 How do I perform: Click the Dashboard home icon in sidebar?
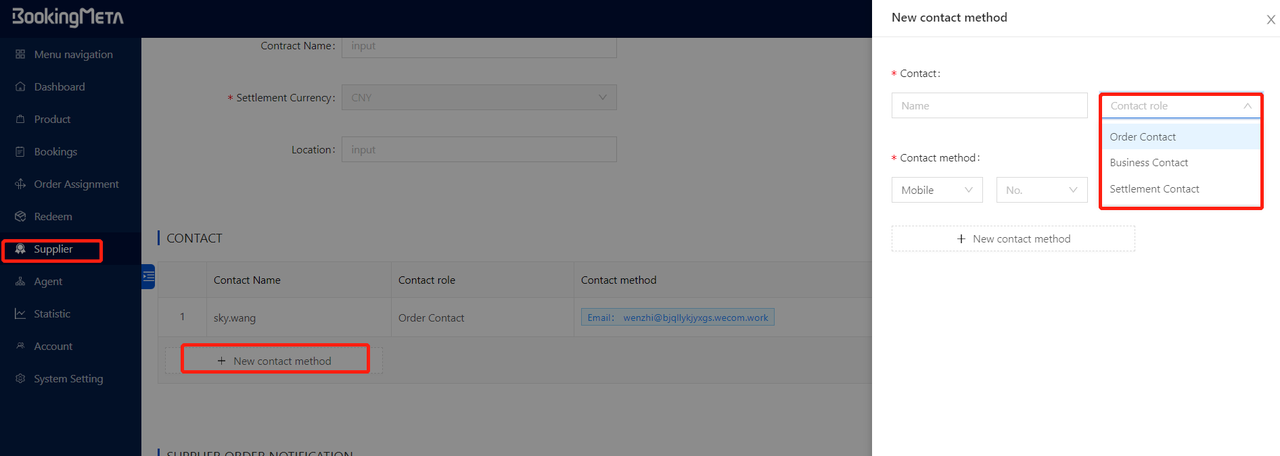click(x=20, y=87)
